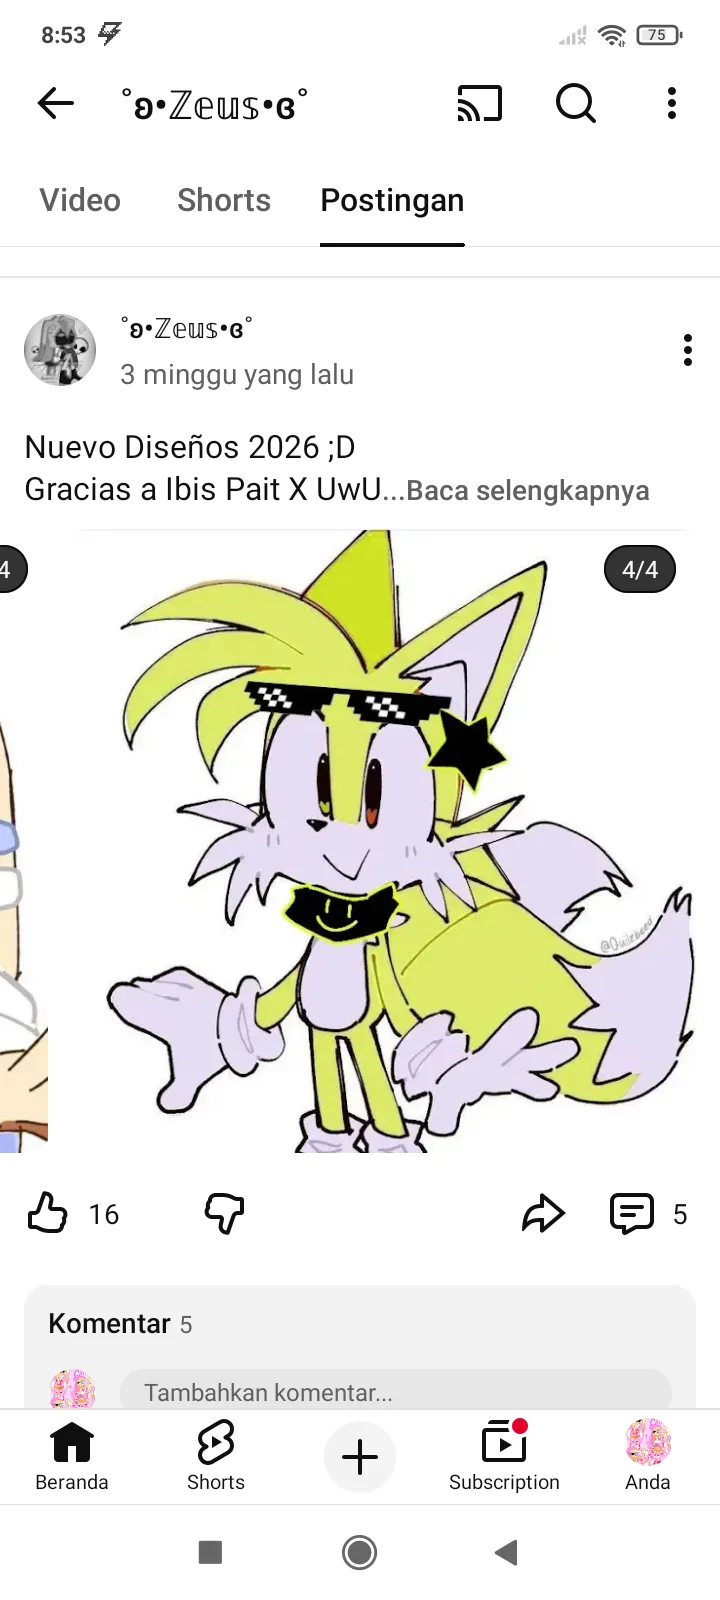
Task: Tap the plus create button
Action: pyautogui.click(x=360, y=1457)
